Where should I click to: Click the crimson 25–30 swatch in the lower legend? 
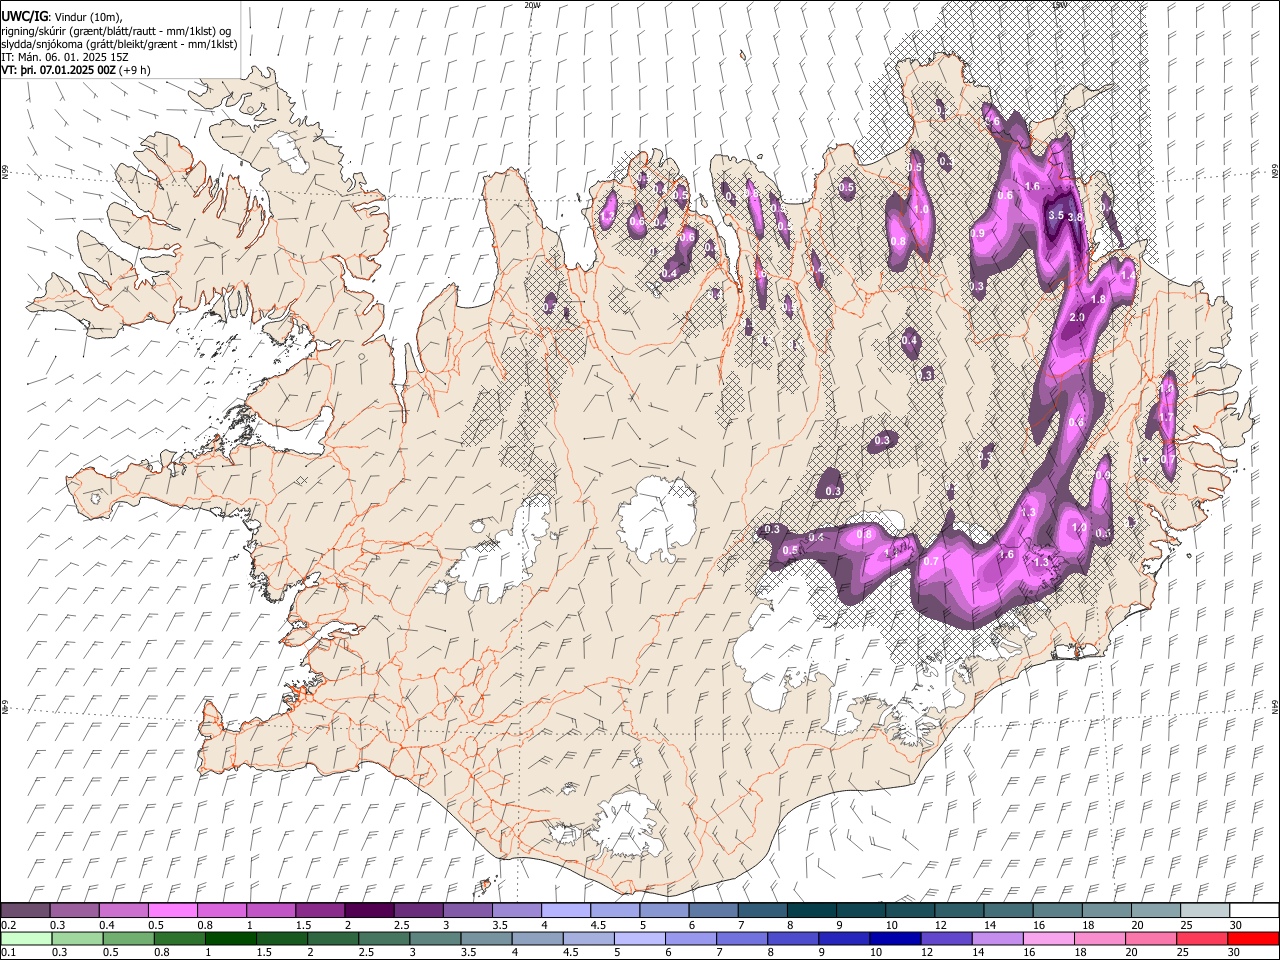pos(1202,939)
